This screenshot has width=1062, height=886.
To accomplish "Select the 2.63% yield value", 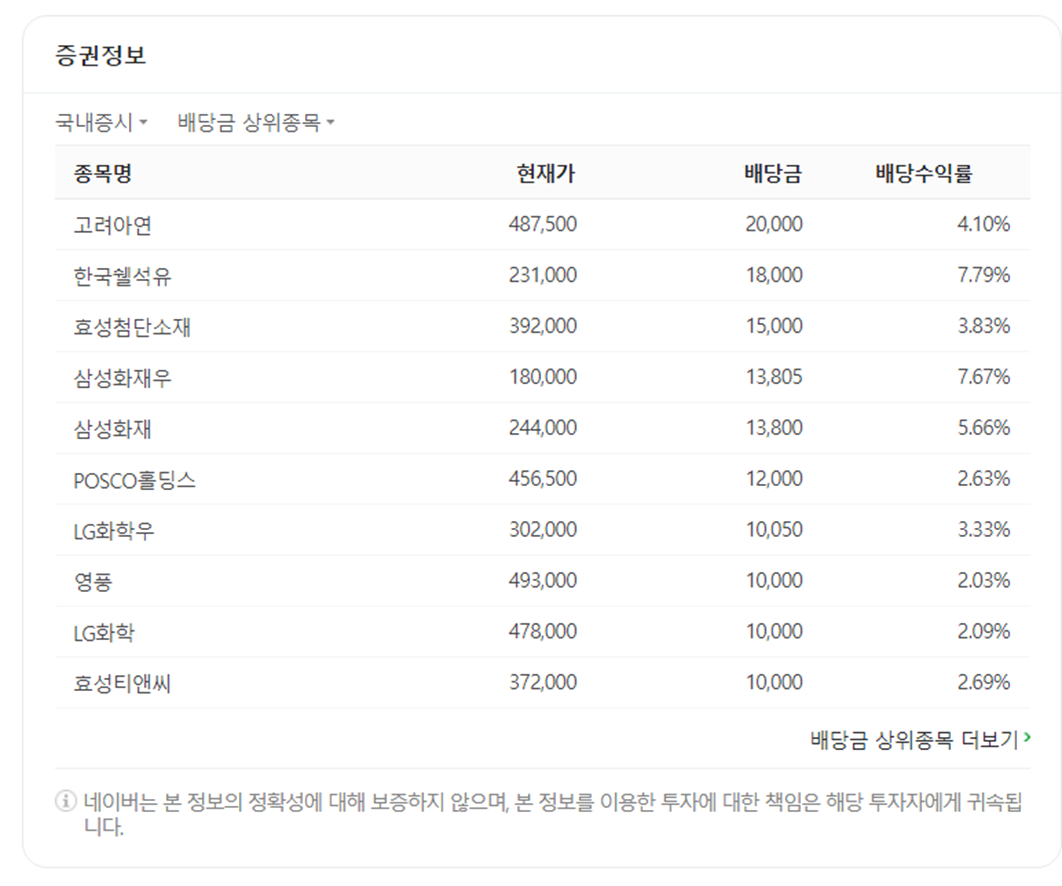I will (983, 478).
